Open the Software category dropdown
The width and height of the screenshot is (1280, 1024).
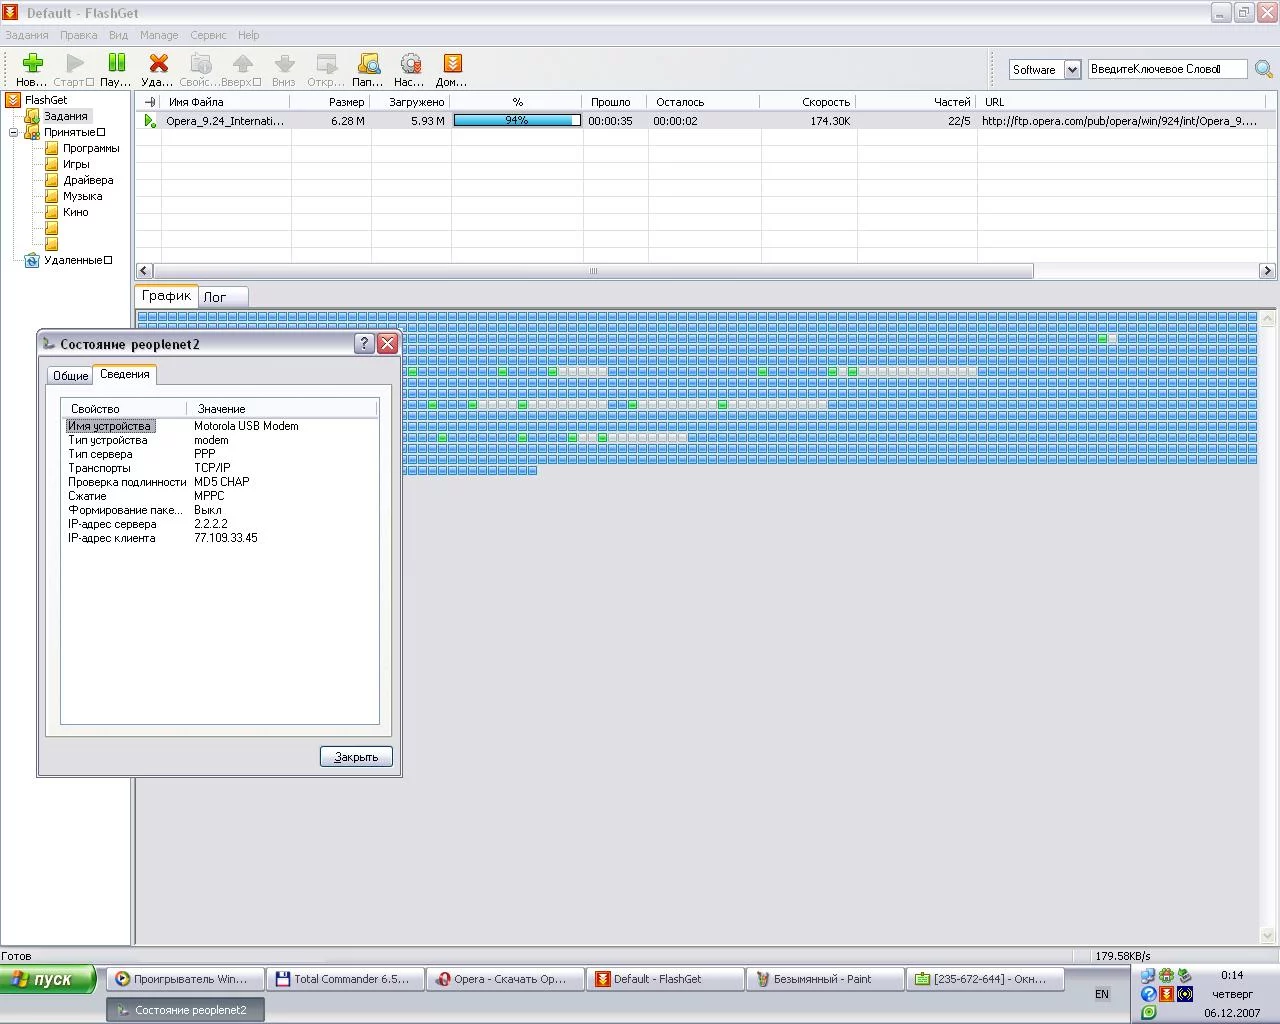[1072, 69]
